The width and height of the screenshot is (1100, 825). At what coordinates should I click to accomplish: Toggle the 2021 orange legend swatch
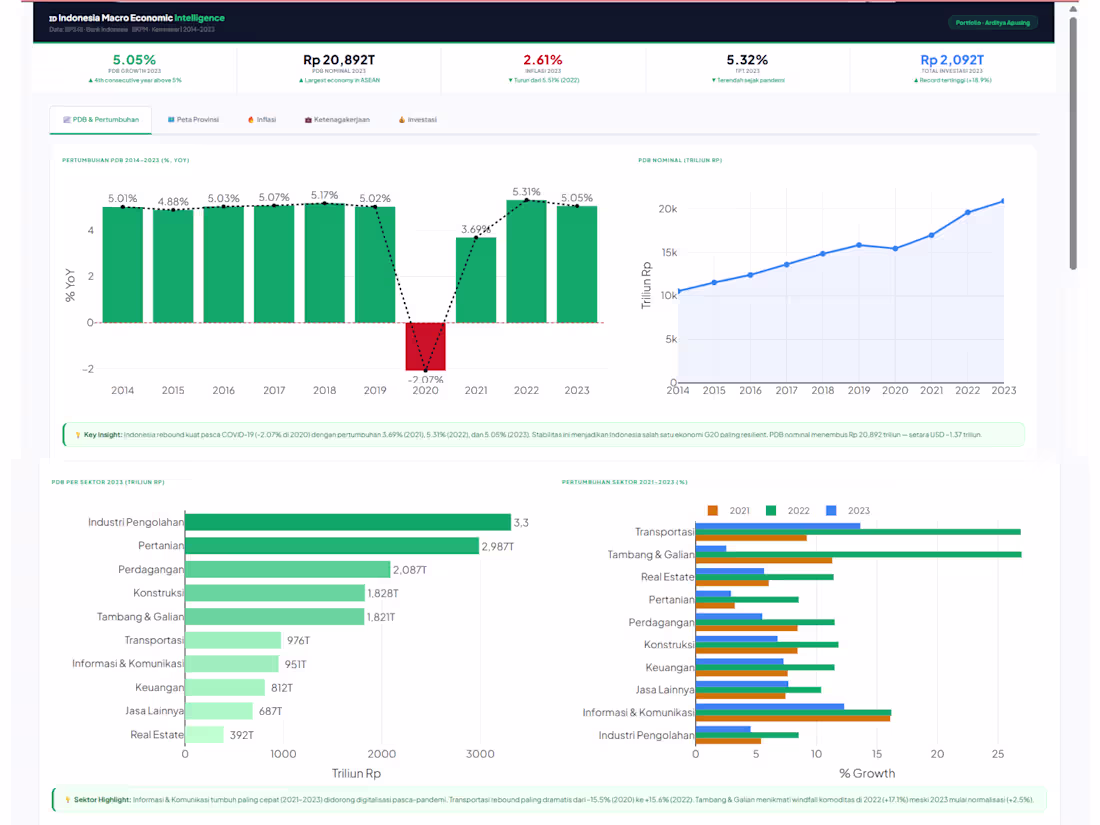tap(713, 511)
